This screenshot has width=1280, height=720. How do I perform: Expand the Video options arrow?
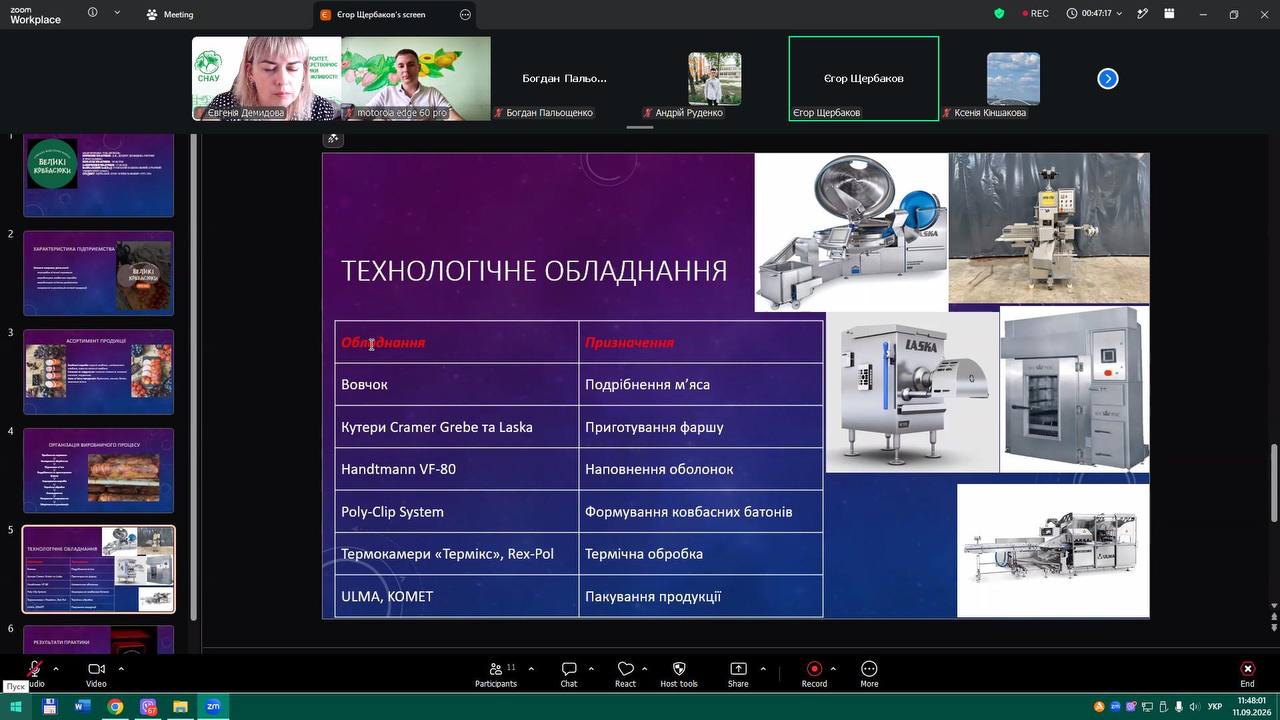click(121, 668)
